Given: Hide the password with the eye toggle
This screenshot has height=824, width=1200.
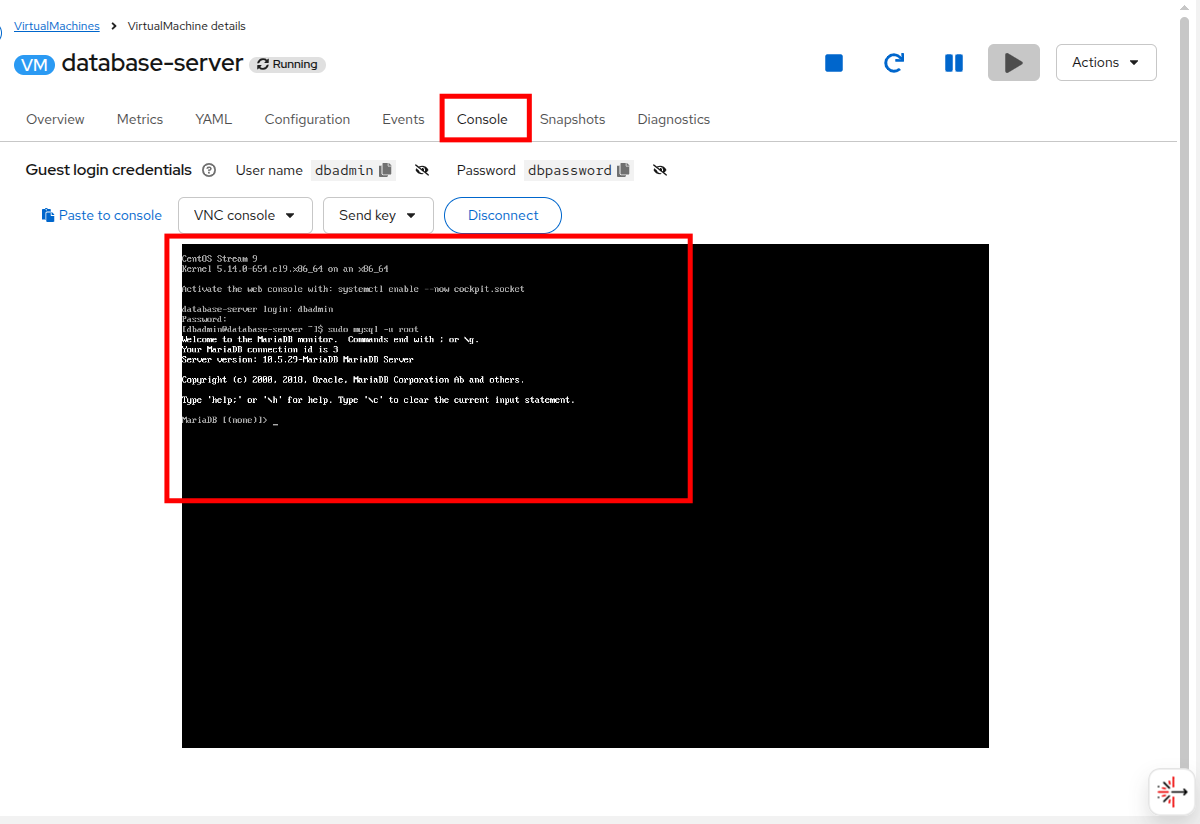Looking at the screenshot, I should [x=660, y=170].
